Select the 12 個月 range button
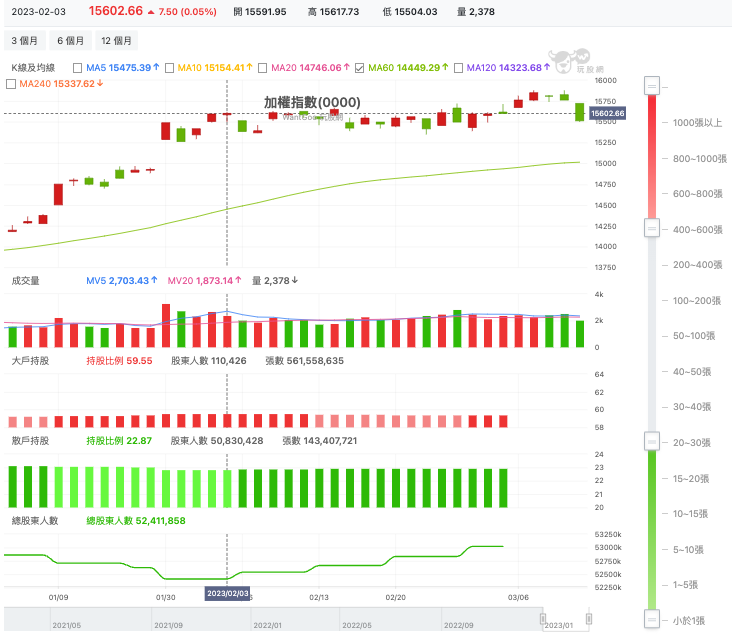732x637 pixels. [116, 41]
